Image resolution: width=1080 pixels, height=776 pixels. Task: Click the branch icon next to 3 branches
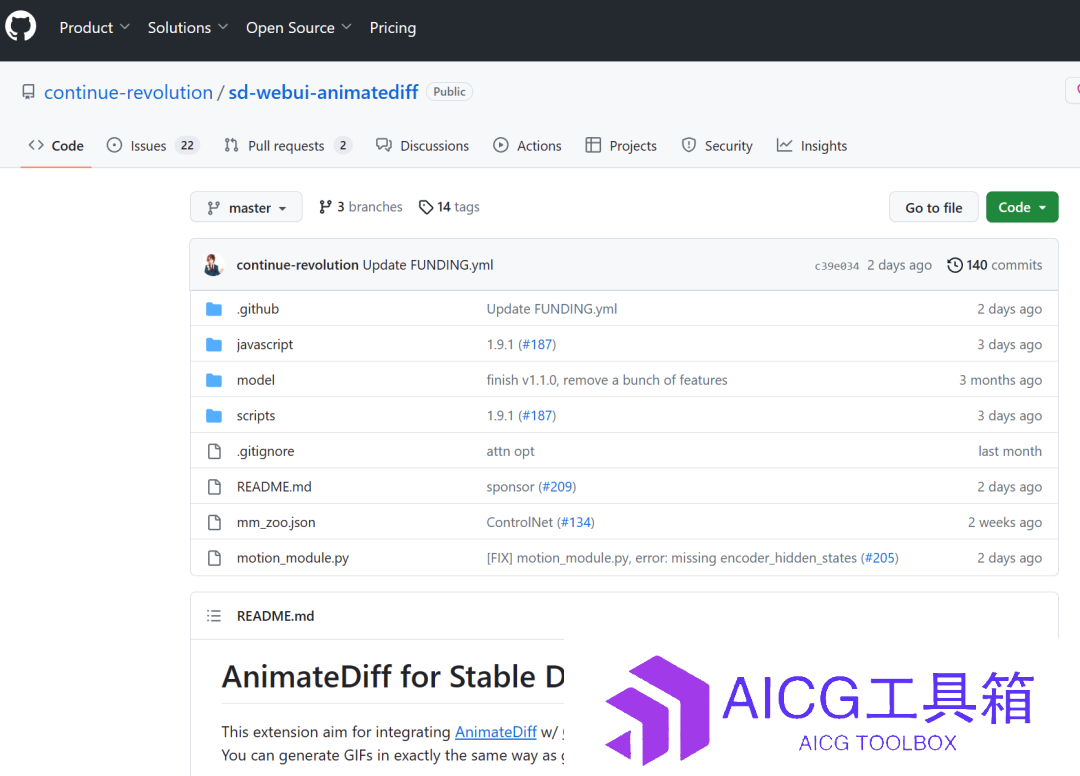point(325,207)
